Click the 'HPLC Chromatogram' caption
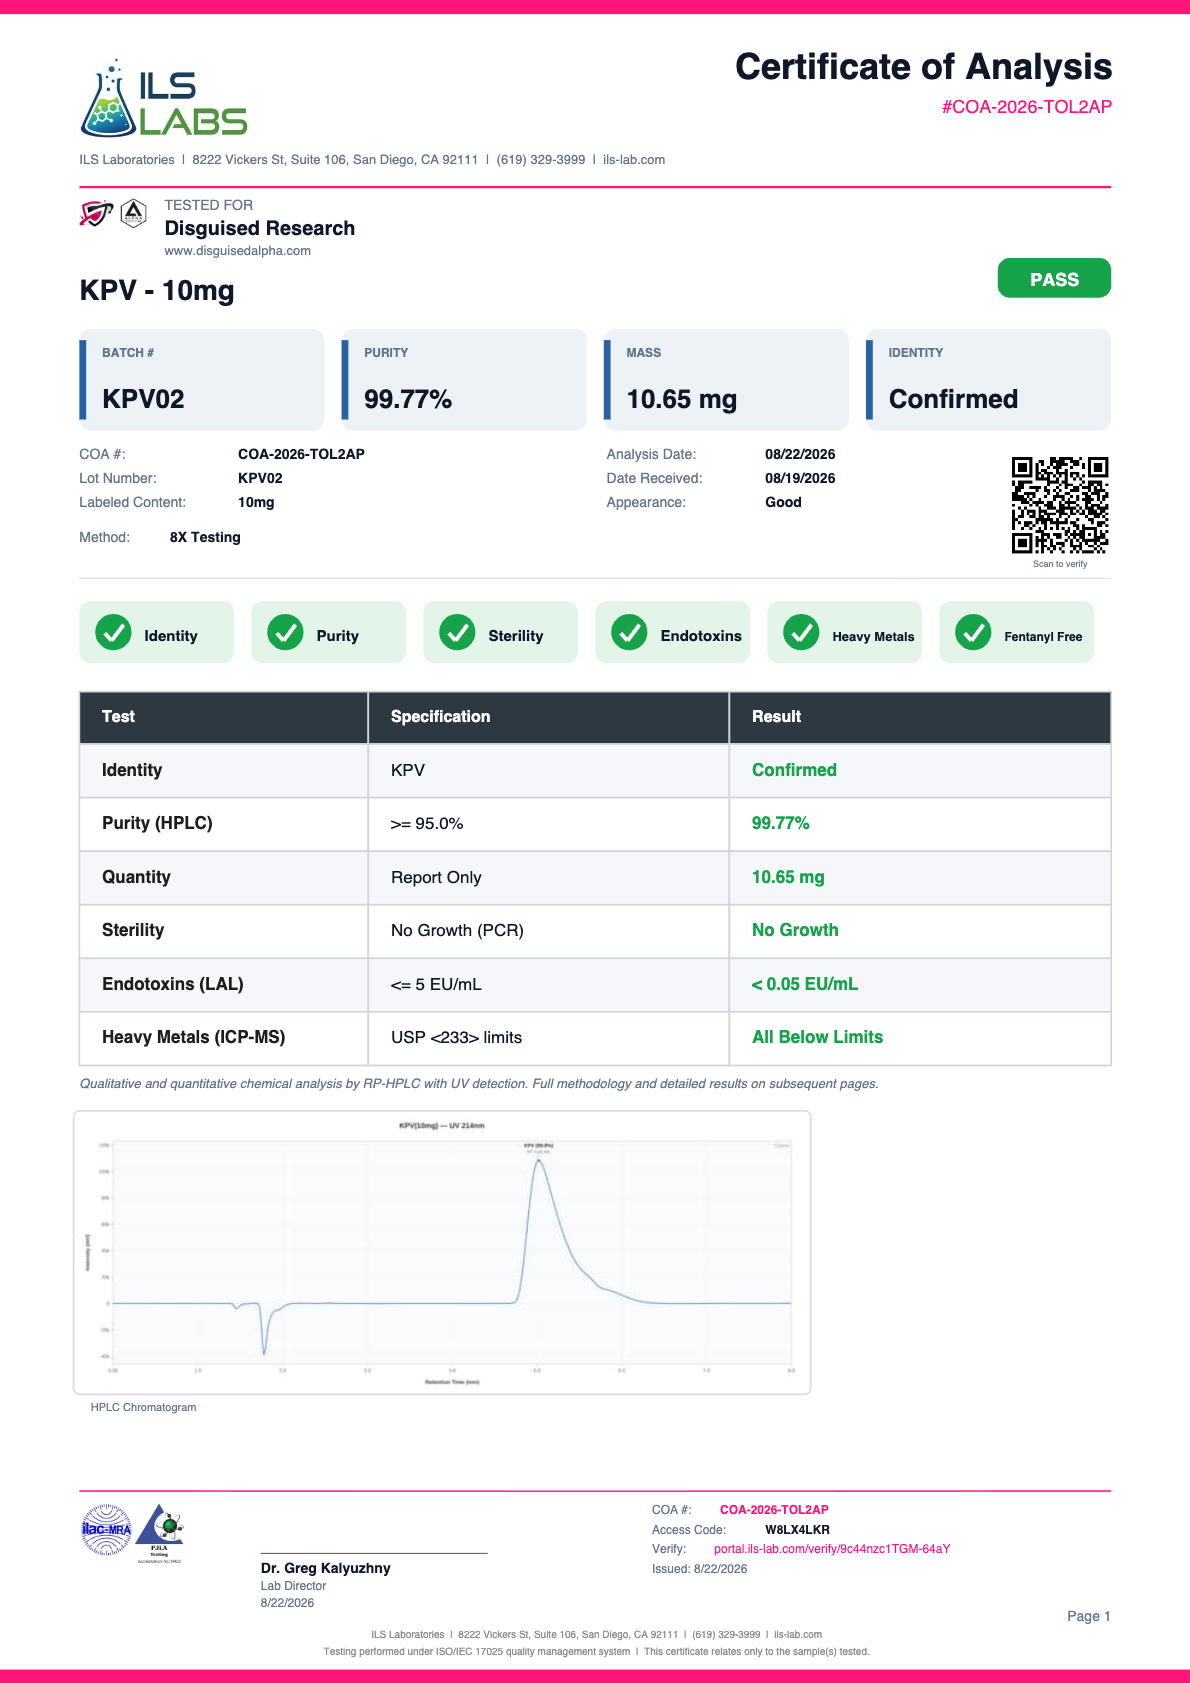Screen dimensions: 1190x1683 pyautogui.click(x=143, y=1407)
